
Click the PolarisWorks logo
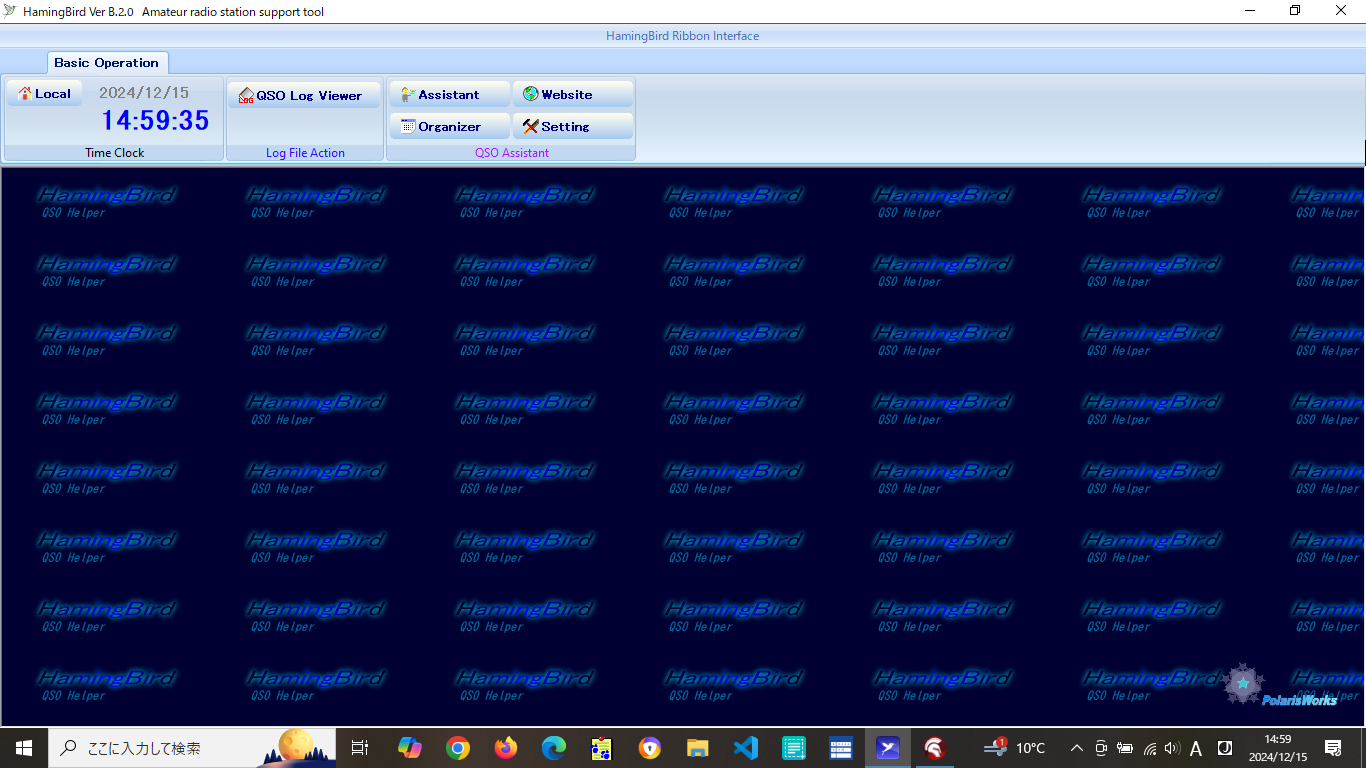pyautogui.click(x=1281, y=686)
